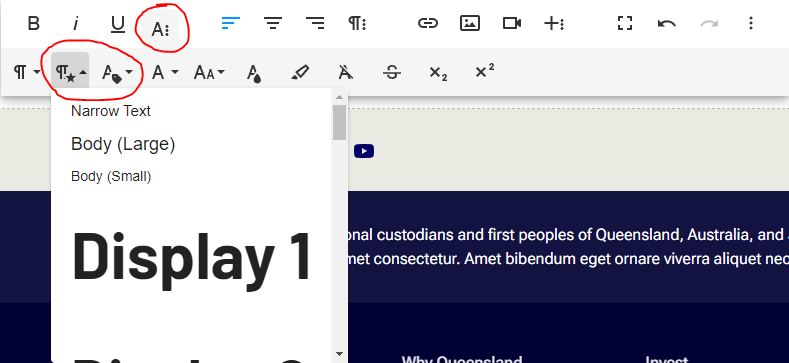Viewport: 789px width, 363px height.
Task: Click the Insert Link icon
Action: point(428,23)
